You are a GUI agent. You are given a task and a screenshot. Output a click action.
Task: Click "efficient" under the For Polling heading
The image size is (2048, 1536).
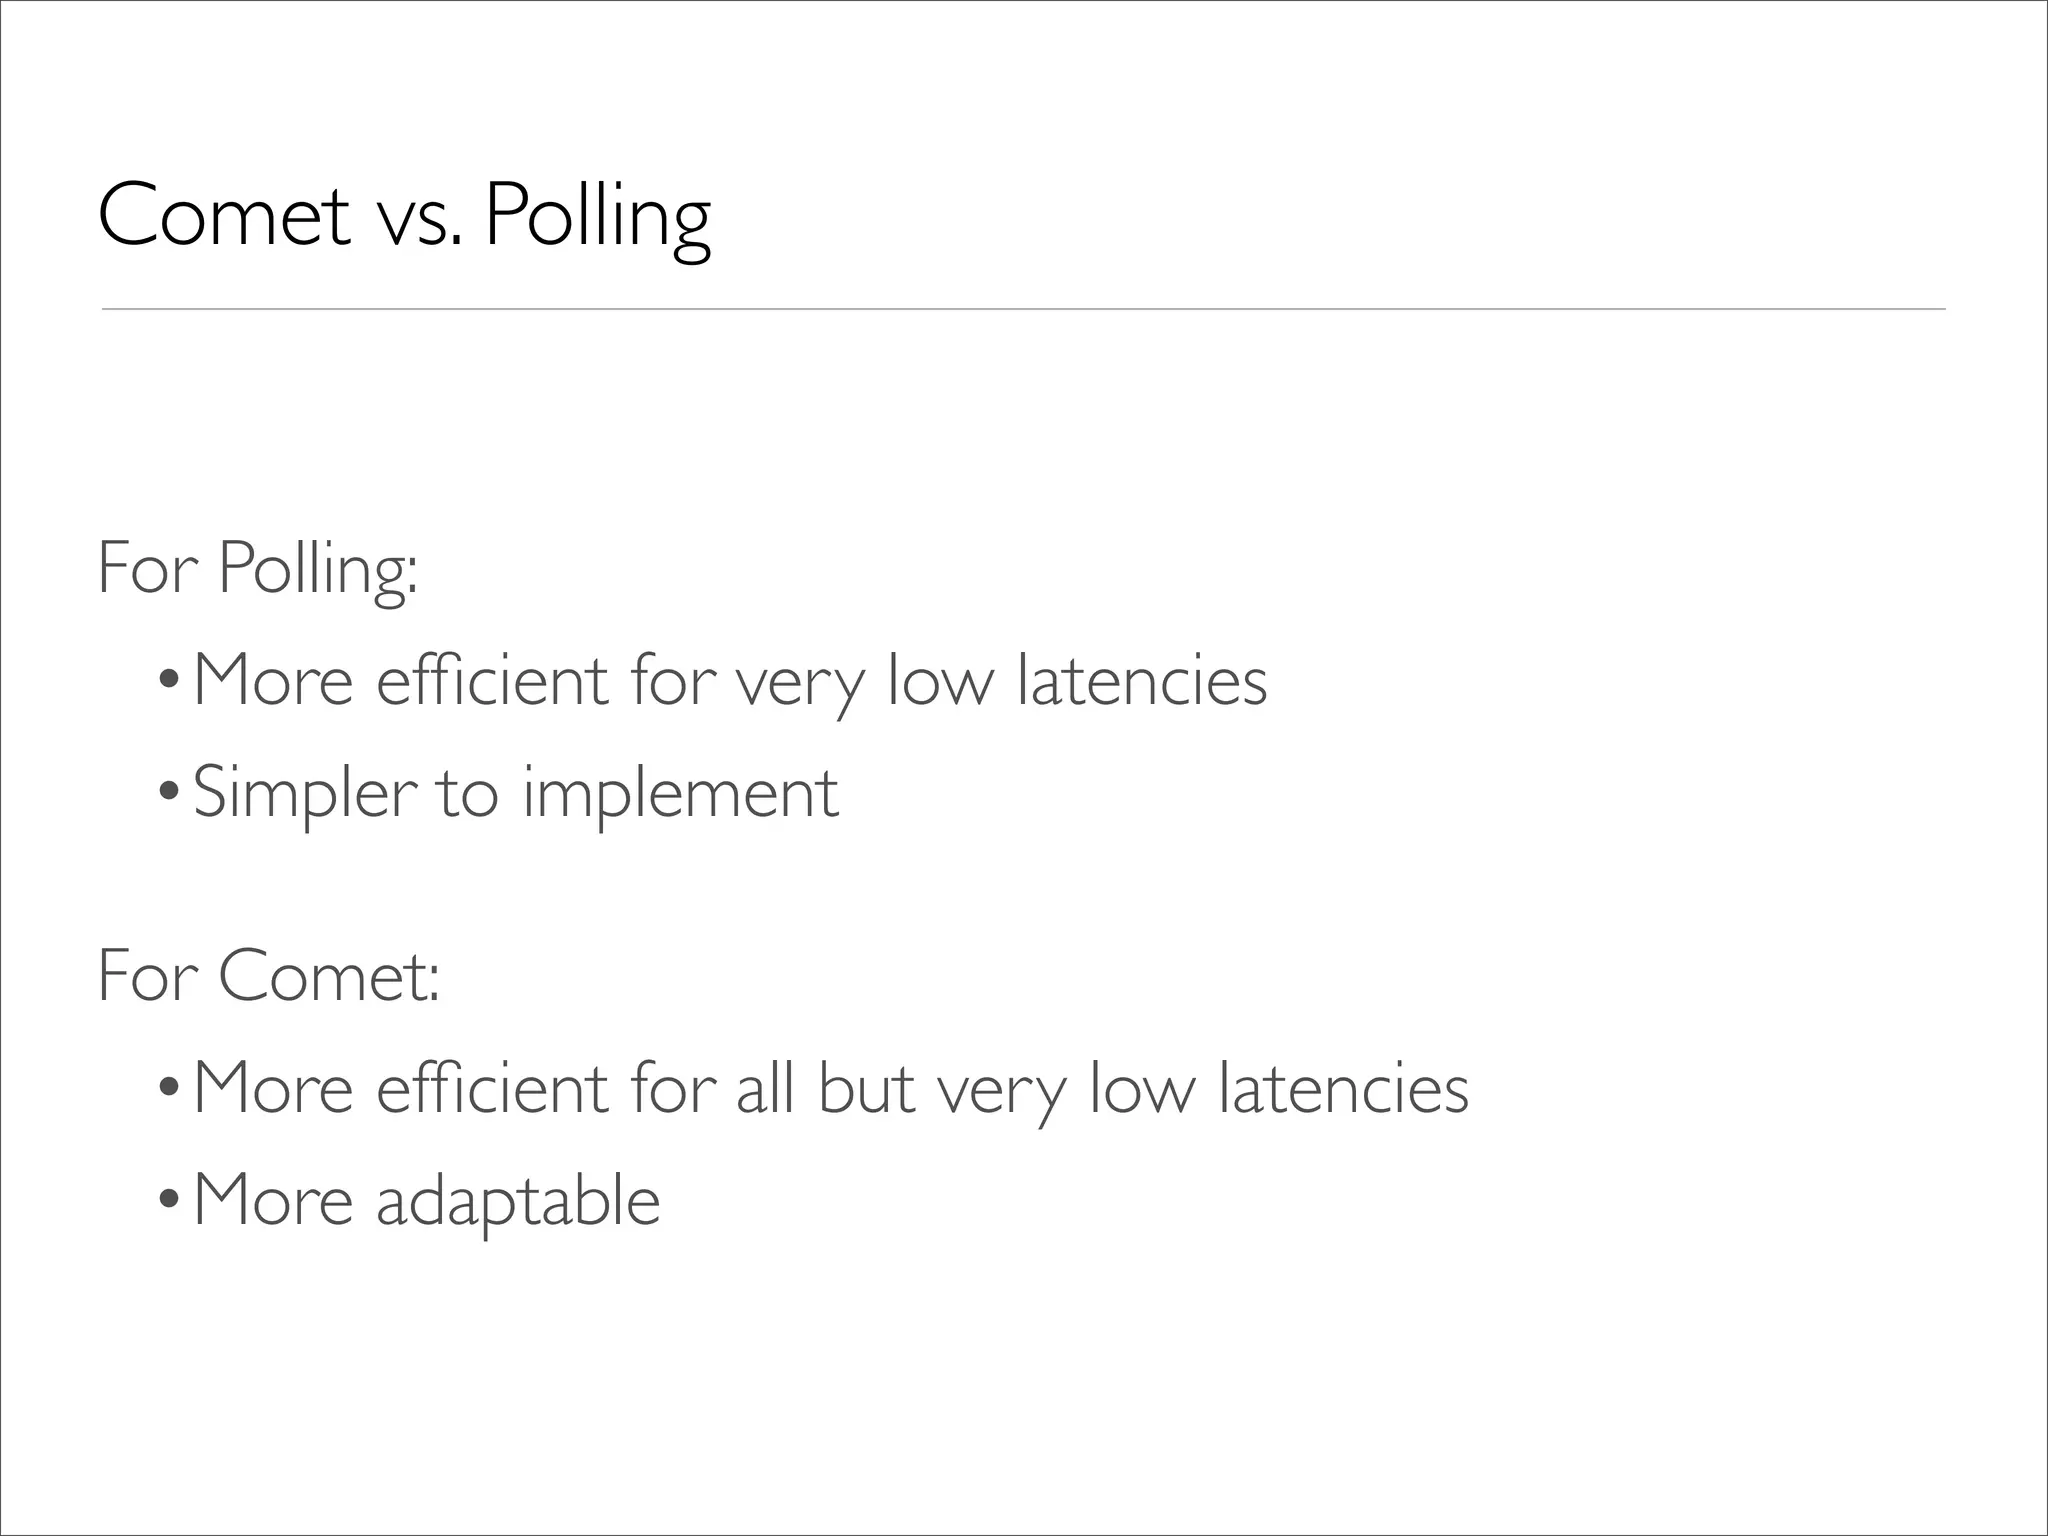tap(492, 681)
